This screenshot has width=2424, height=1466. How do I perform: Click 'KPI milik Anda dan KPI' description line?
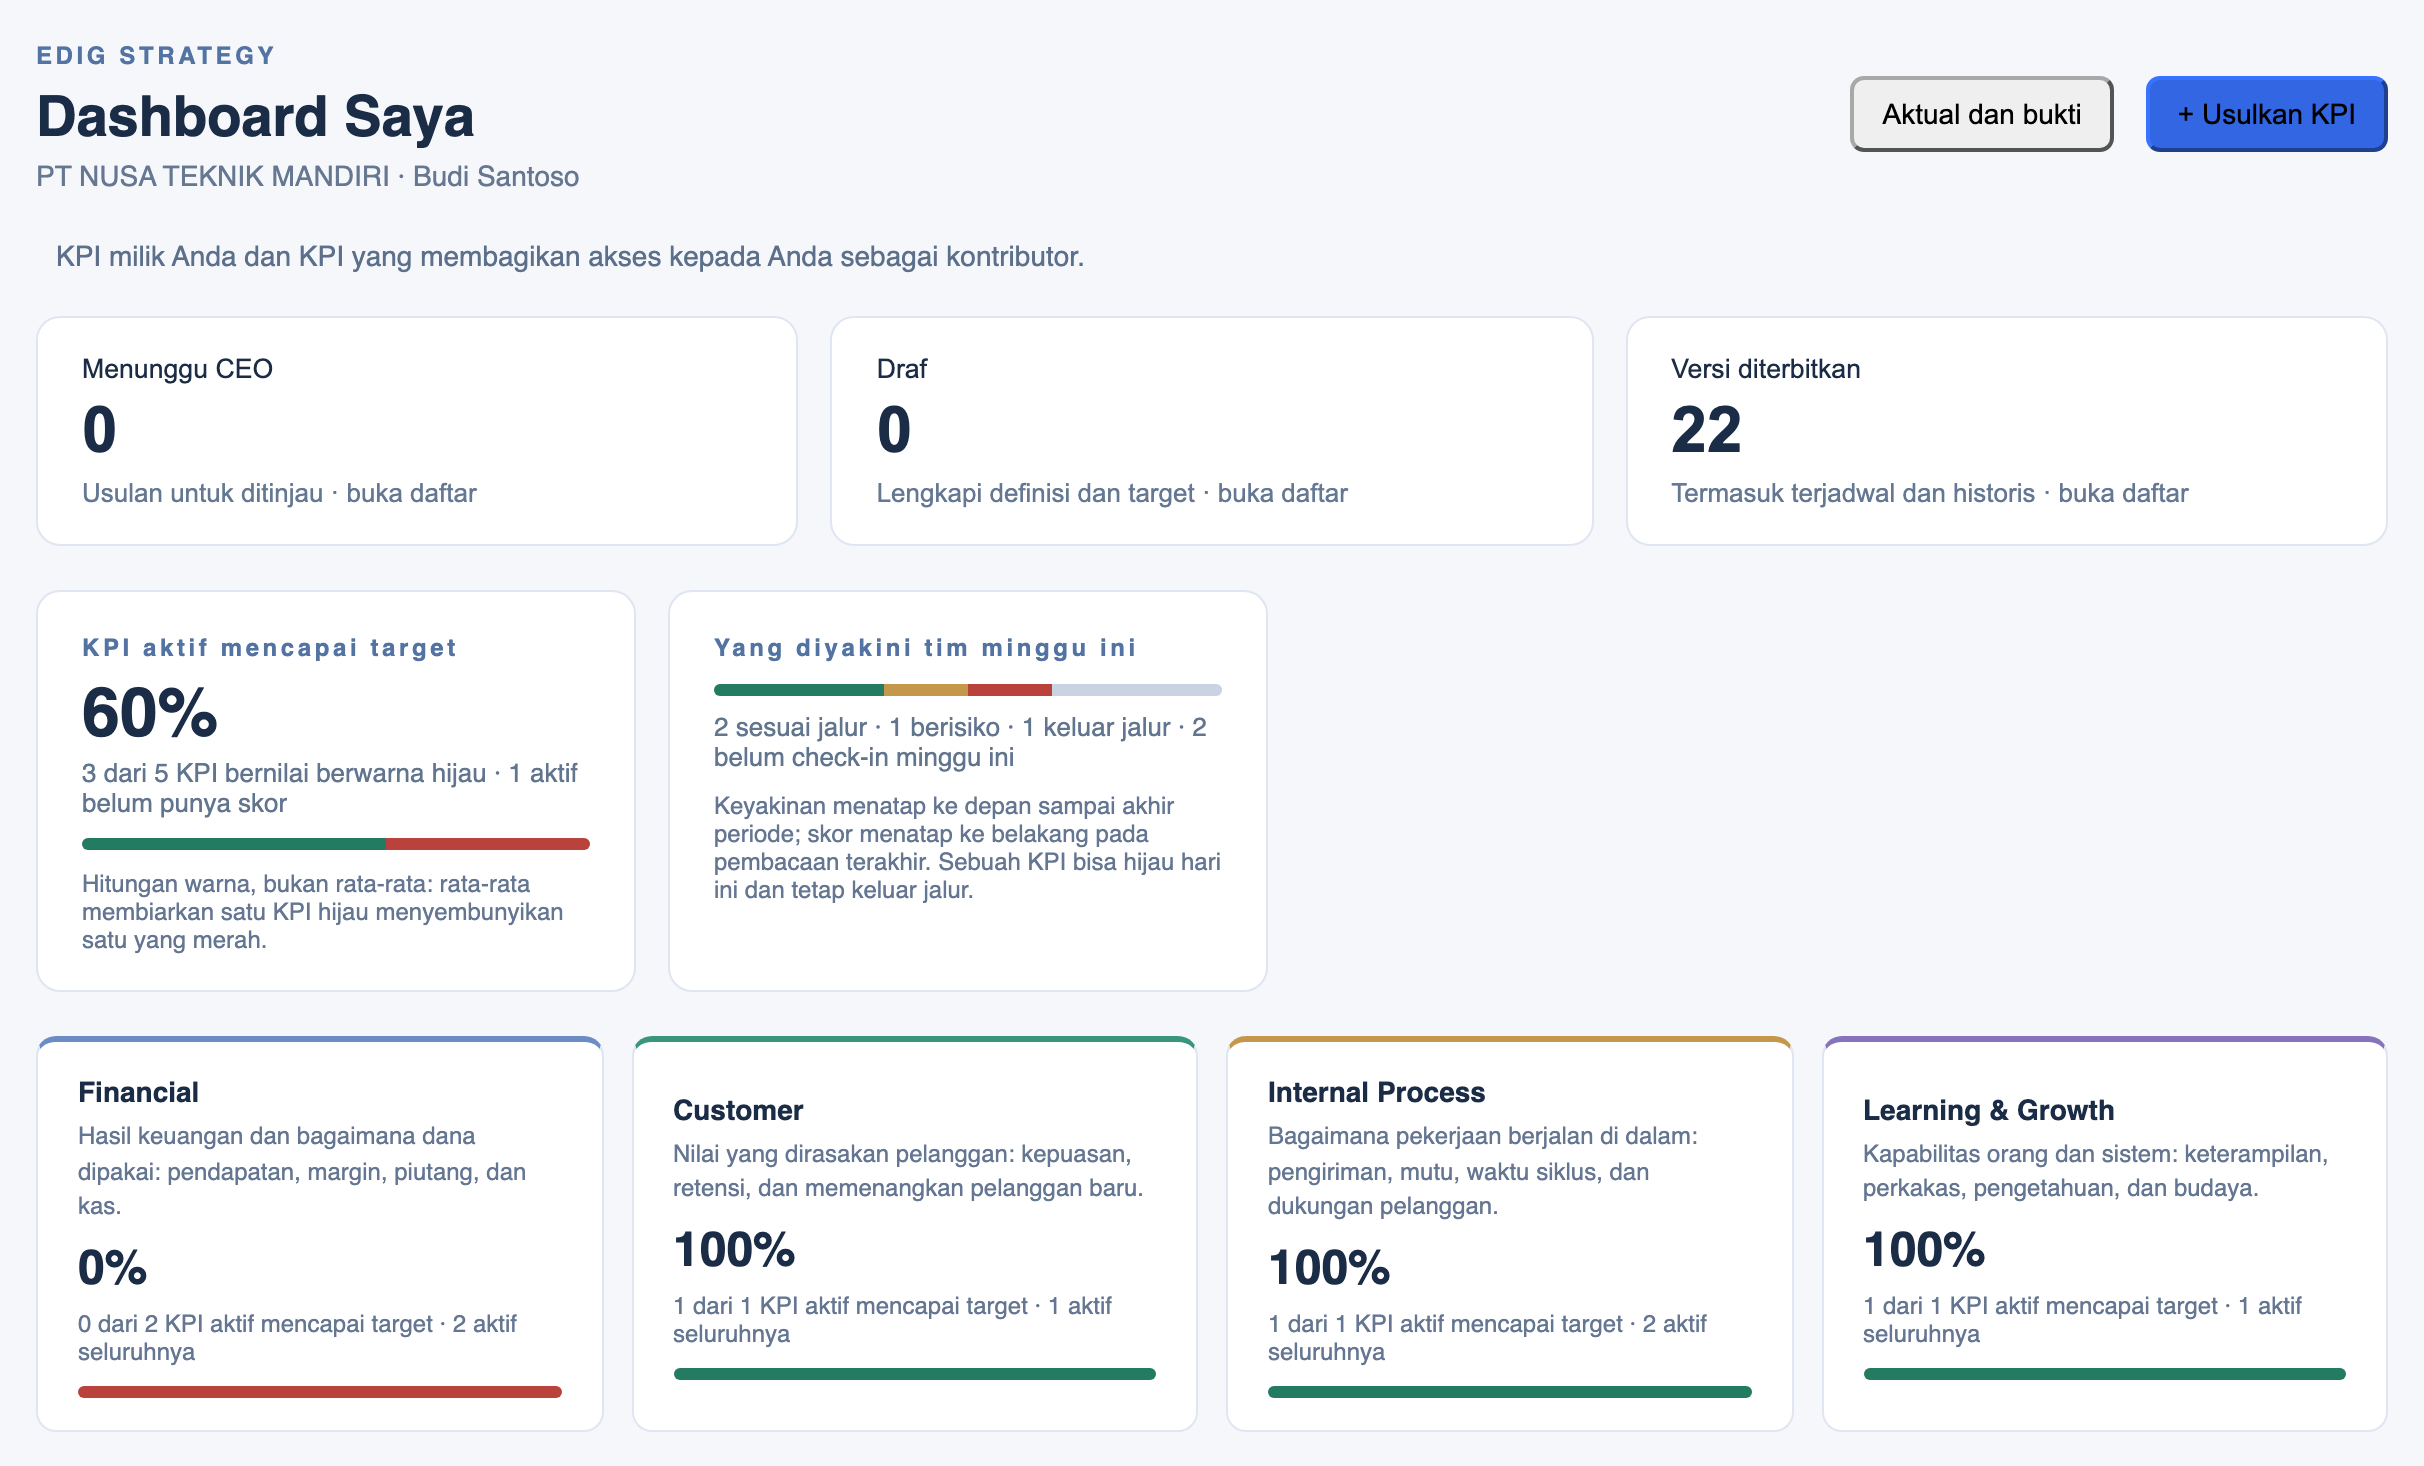(570, 257)
